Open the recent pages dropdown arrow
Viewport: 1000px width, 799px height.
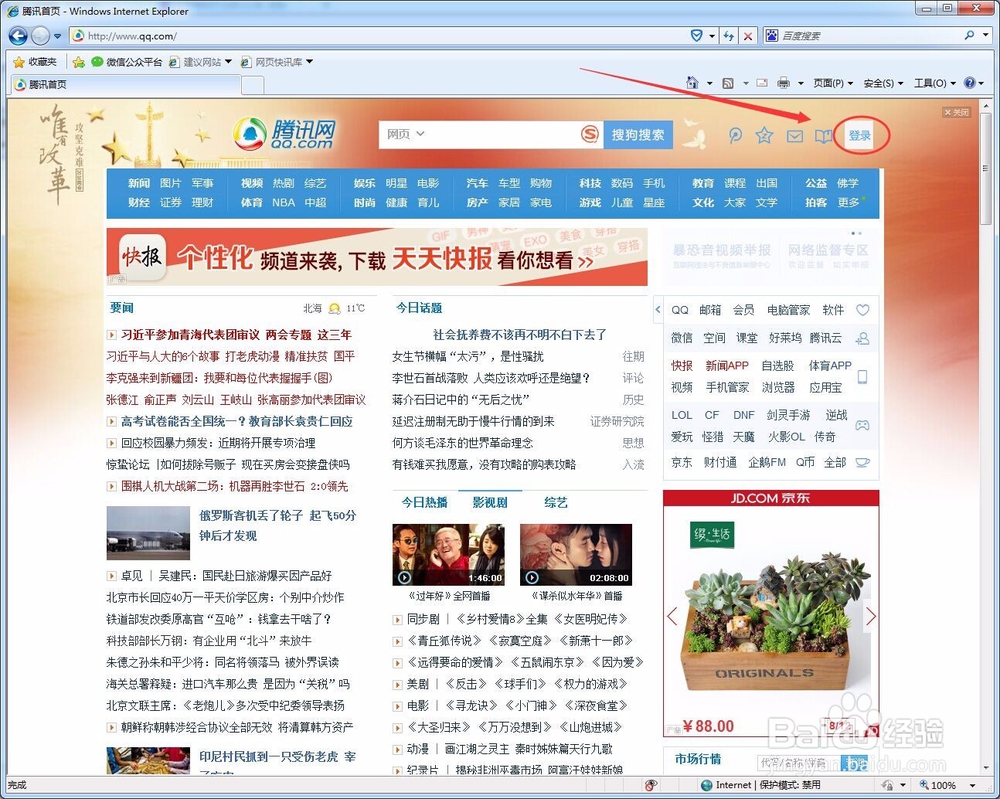(57, 36)
